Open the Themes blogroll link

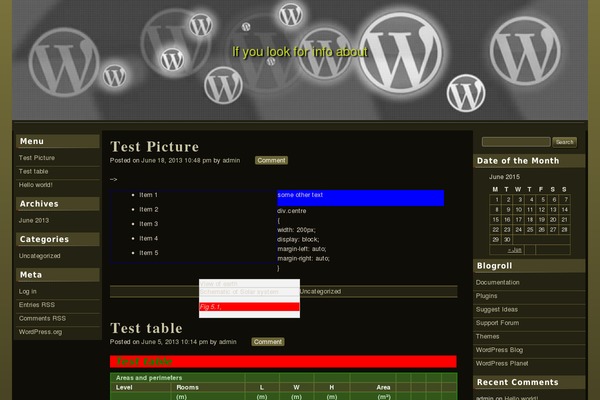(488, 336)
